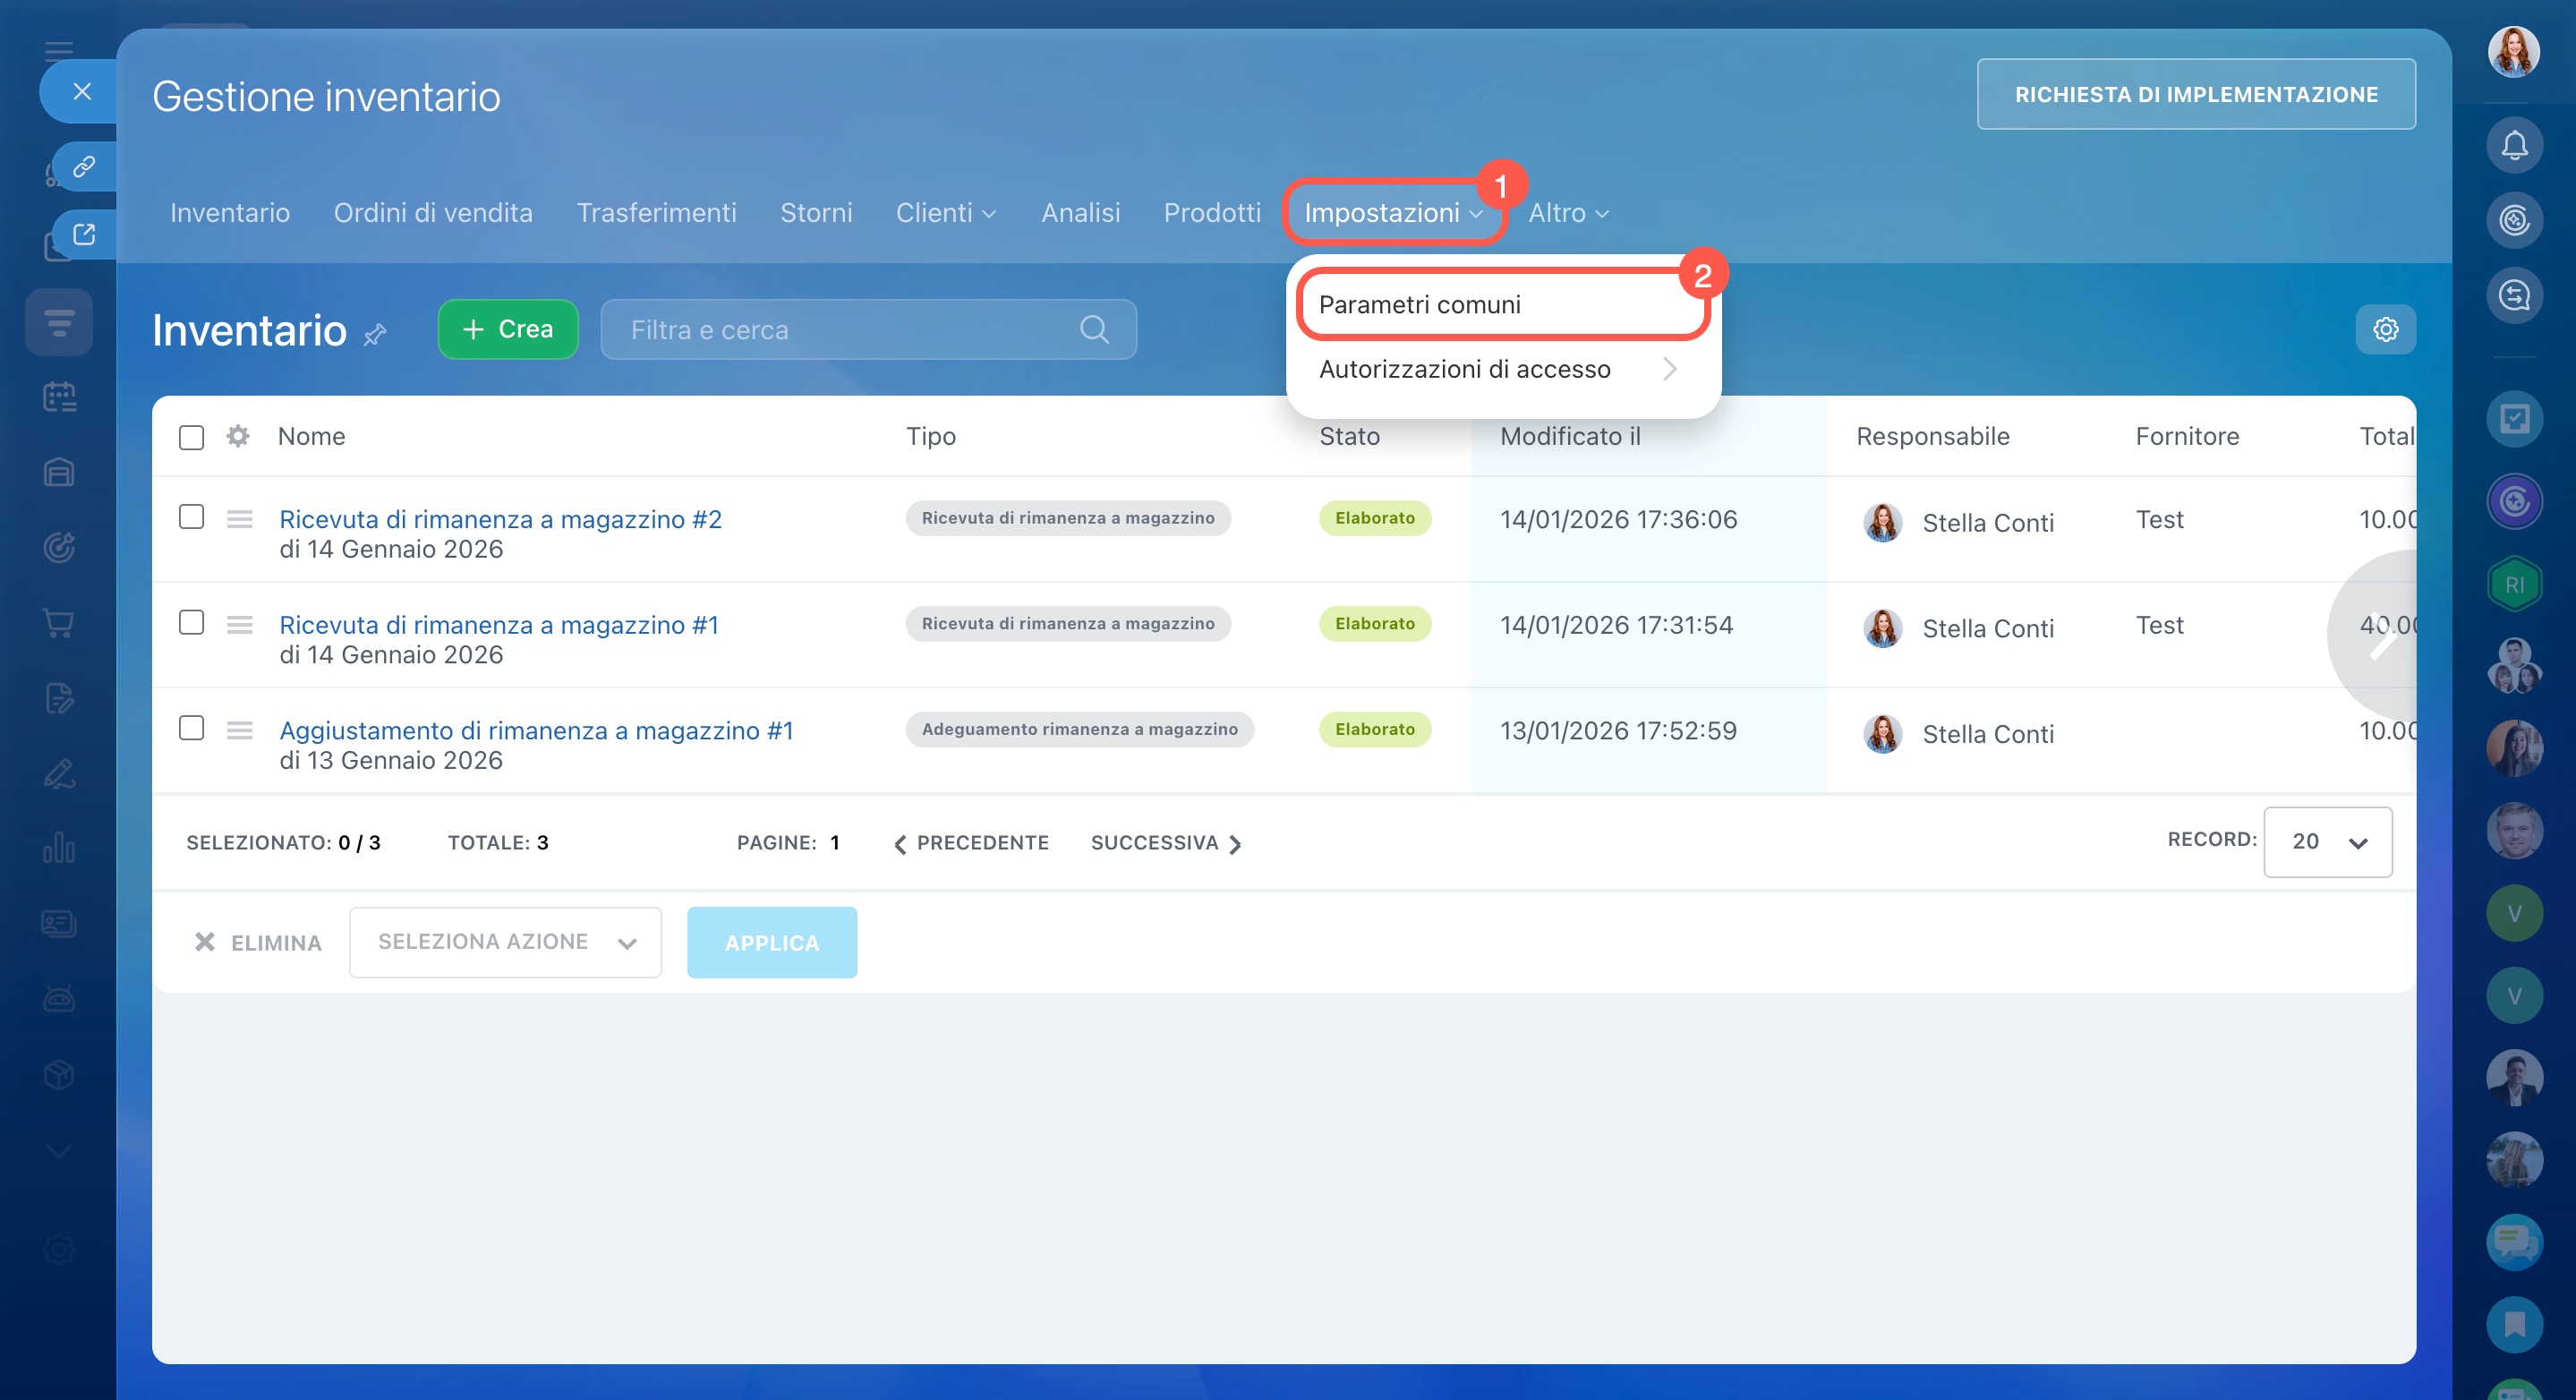Screen dimensions: 2576x1400
Task: Switch to the Trasferimenti tab
Action: point(656,213)
